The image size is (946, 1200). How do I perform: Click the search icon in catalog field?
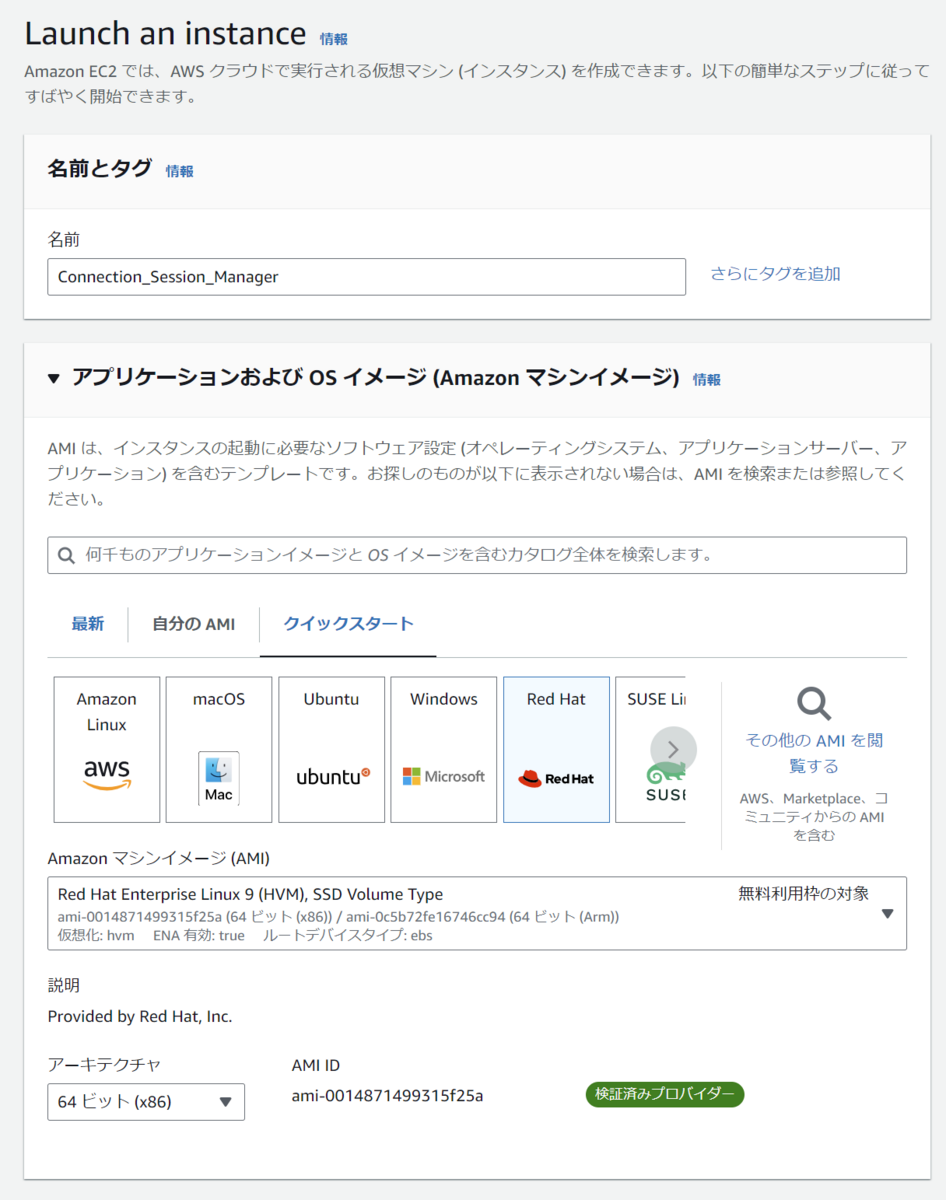pos(67,555)
